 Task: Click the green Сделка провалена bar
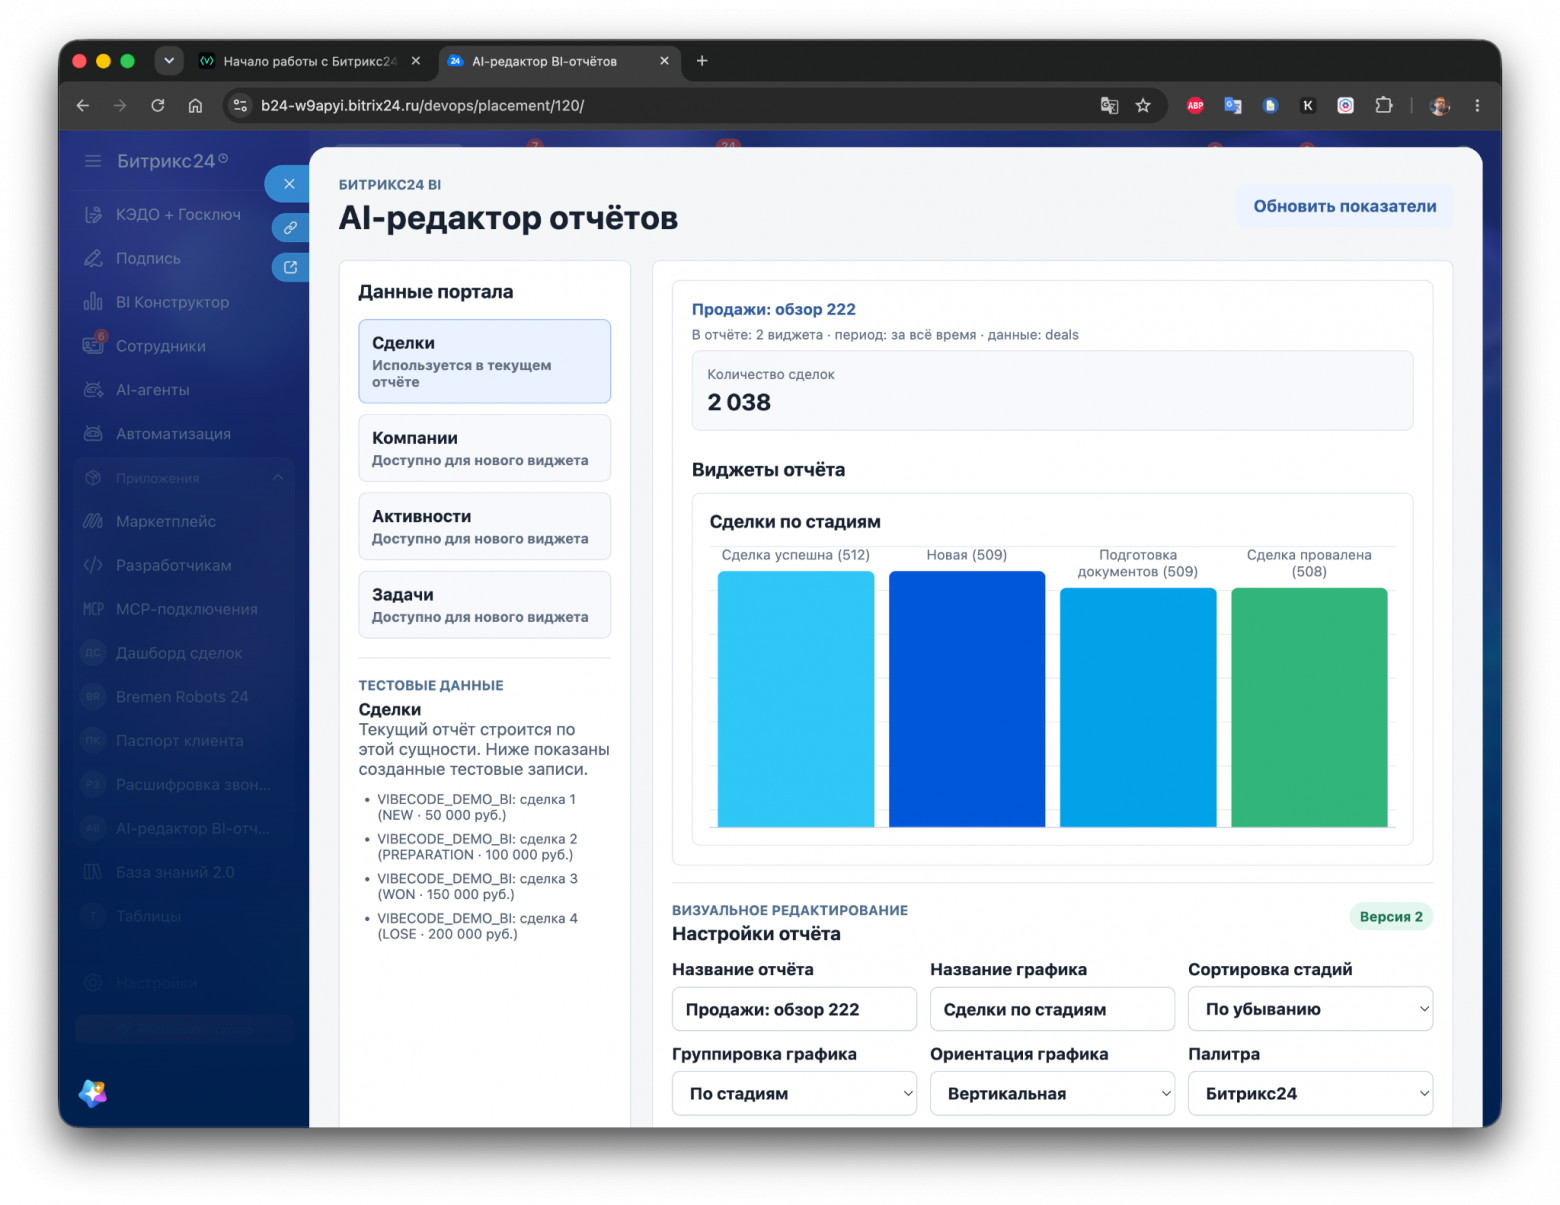coord(1309,707)
